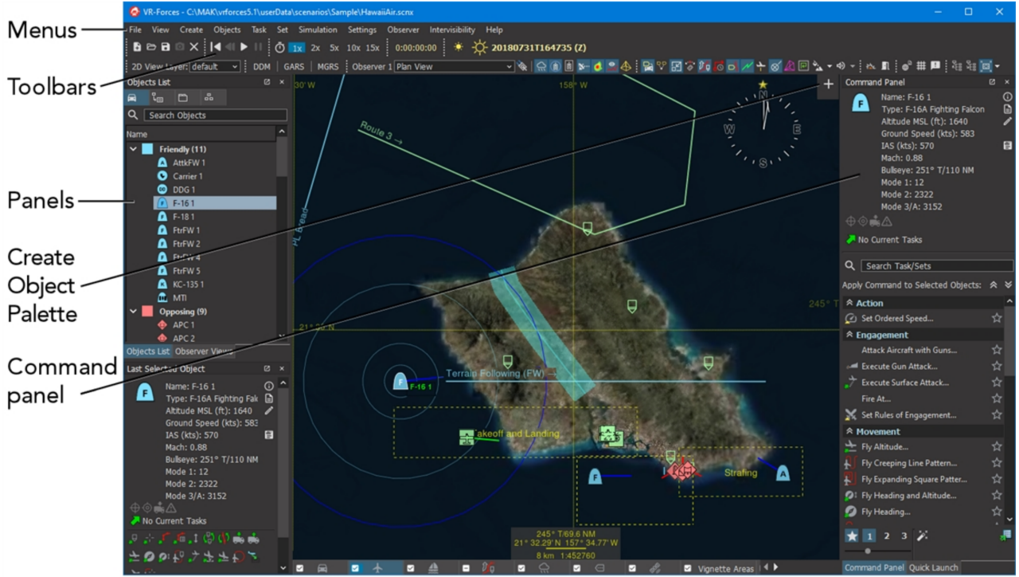Click Fly Altitude command
The width and height of the screenshot is (1019, 577).
pyautogui.click(x=884, y=447)
